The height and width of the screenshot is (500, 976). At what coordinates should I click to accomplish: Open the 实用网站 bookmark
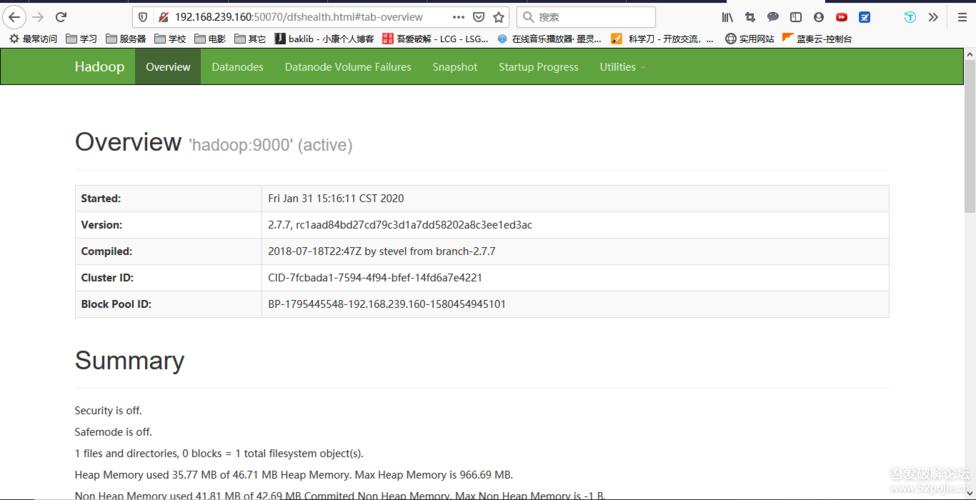[x=749, y=39]
